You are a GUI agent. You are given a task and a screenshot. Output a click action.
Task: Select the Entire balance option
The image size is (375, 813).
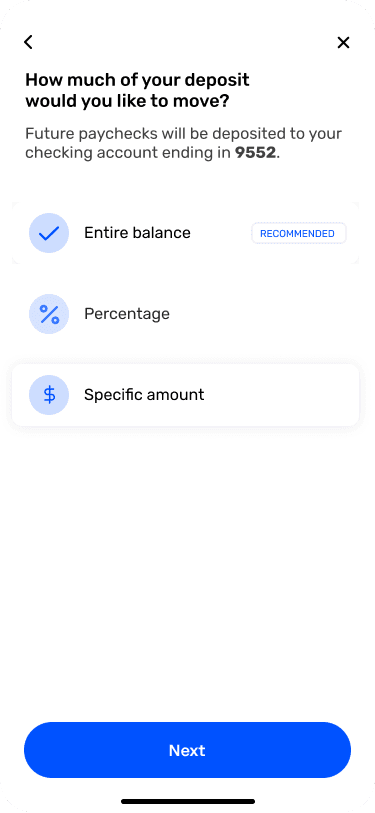click(x=186, y=233)
